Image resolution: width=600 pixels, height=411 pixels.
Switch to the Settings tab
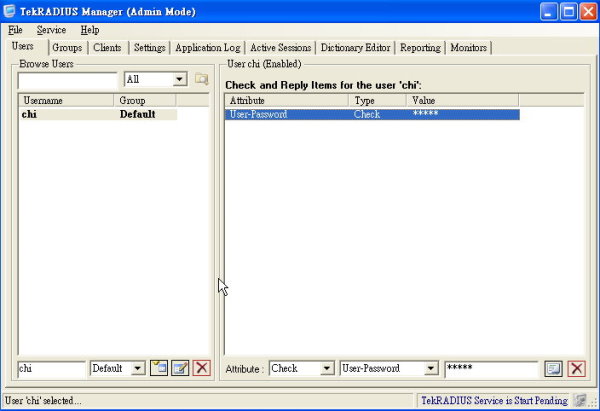coord(150,48)
